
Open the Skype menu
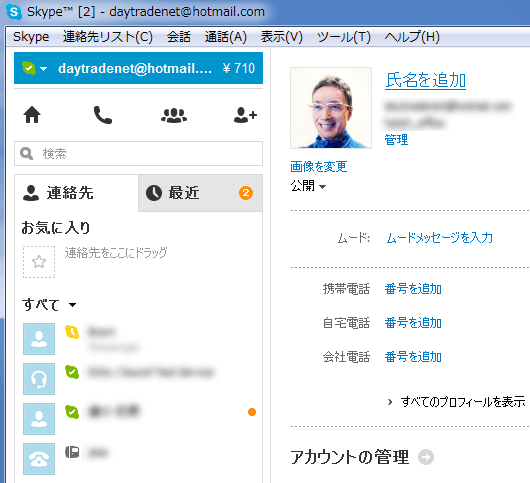click(31, 37)
